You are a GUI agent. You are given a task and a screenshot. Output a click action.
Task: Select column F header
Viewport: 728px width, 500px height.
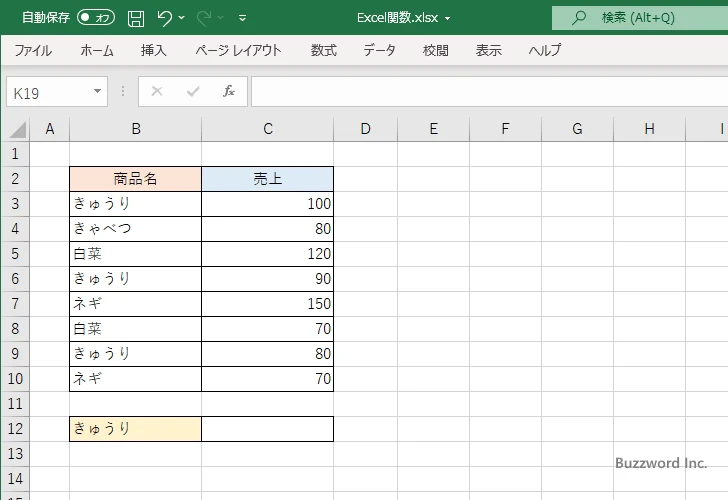click(505, 129)
